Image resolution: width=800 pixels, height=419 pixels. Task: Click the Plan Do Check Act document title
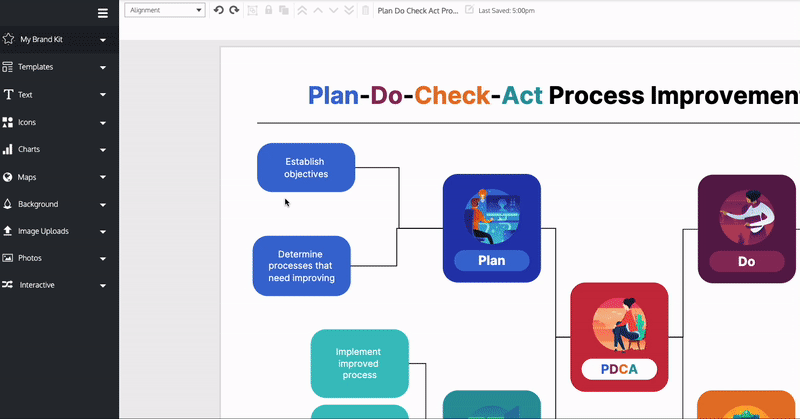click(x=418, y=10)
